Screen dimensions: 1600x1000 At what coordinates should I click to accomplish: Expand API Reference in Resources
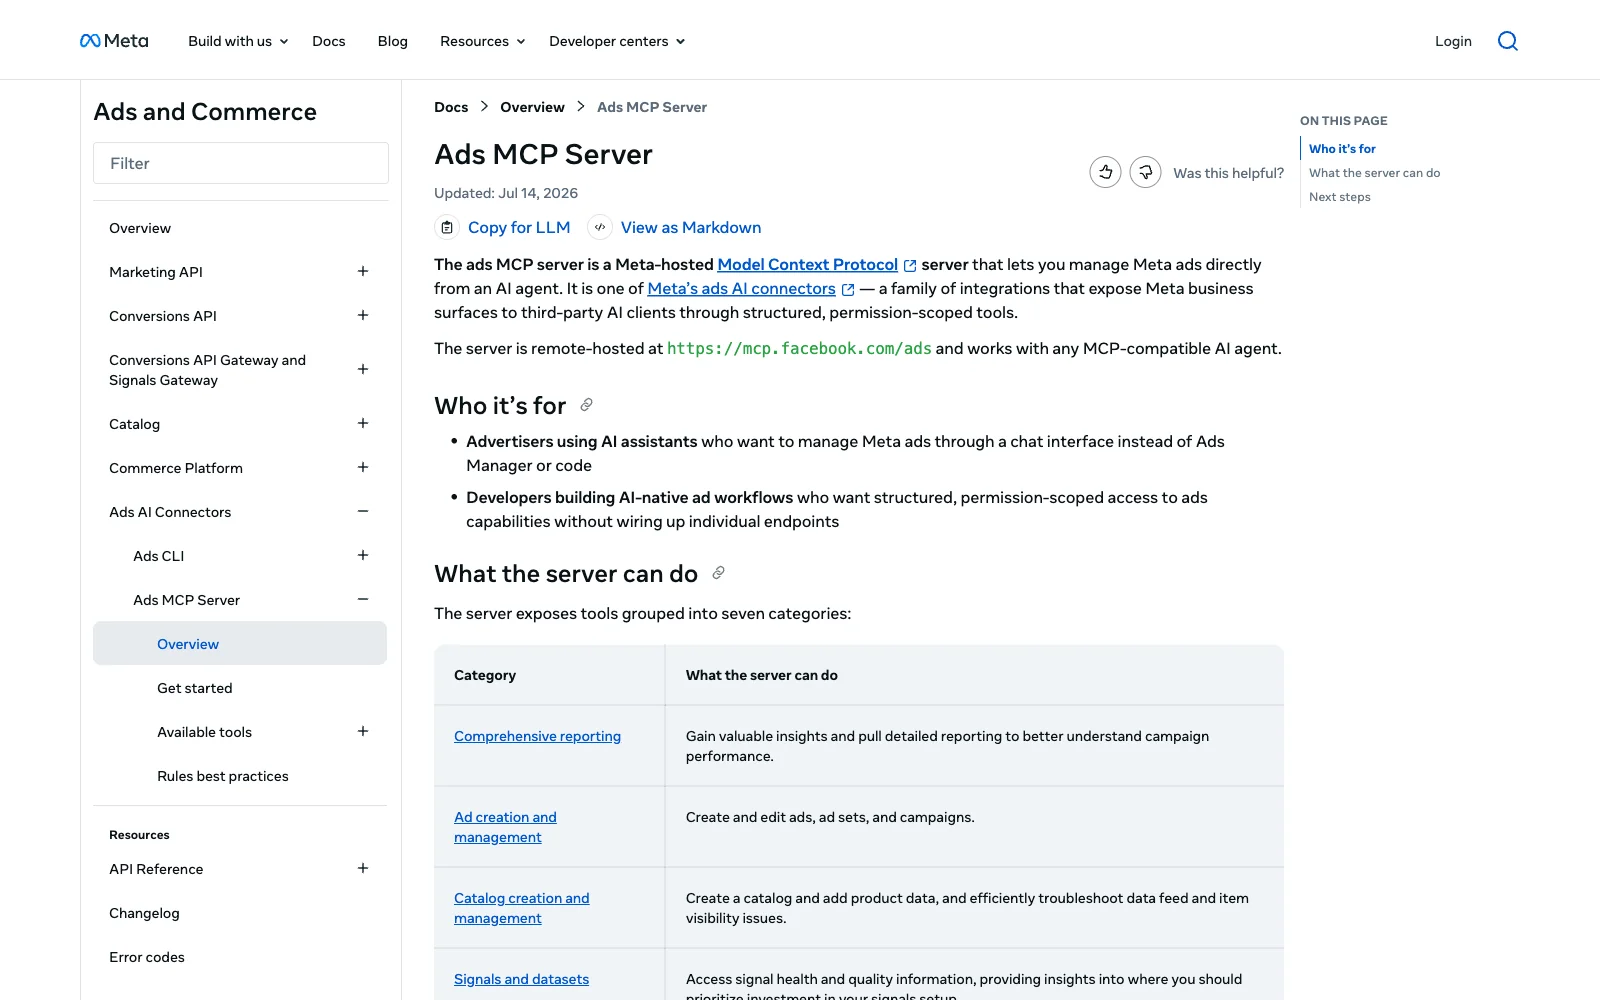pos(363,868)
